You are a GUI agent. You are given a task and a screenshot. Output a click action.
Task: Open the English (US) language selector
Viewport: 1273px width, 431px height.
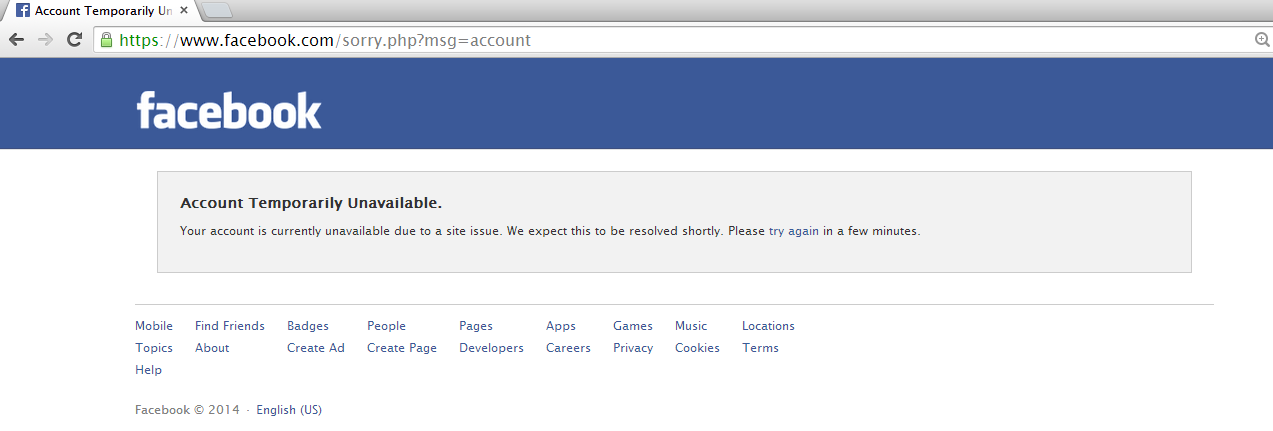(x=289, y=410)
